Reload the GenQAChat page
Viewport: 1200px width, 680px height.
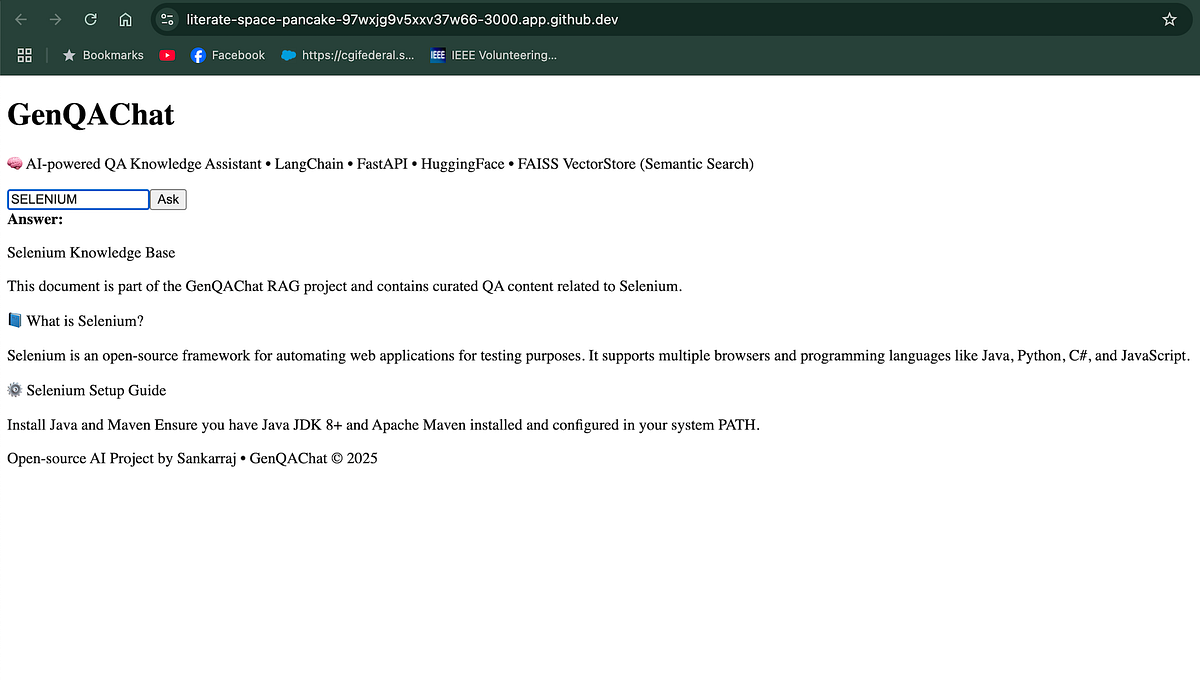click(90, 18)
